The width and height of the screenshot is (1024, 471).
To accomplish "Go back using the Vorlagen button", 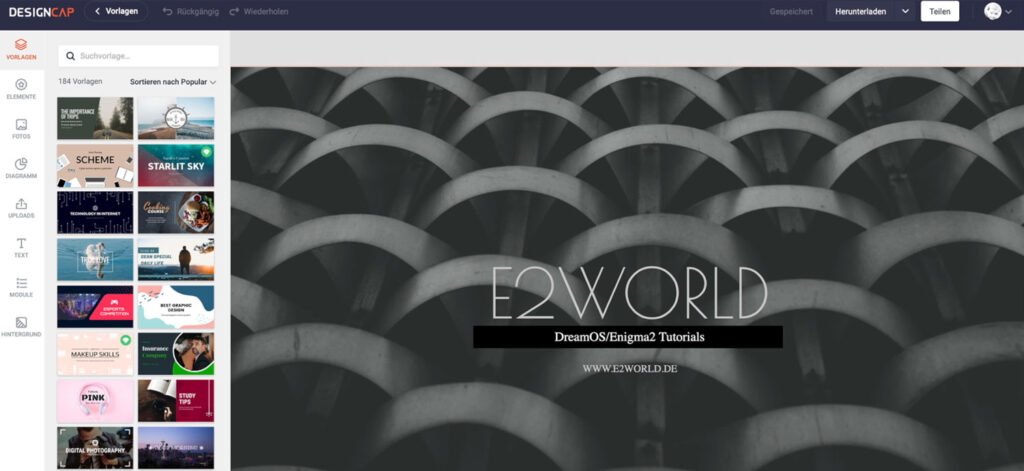I will [116, 12].
